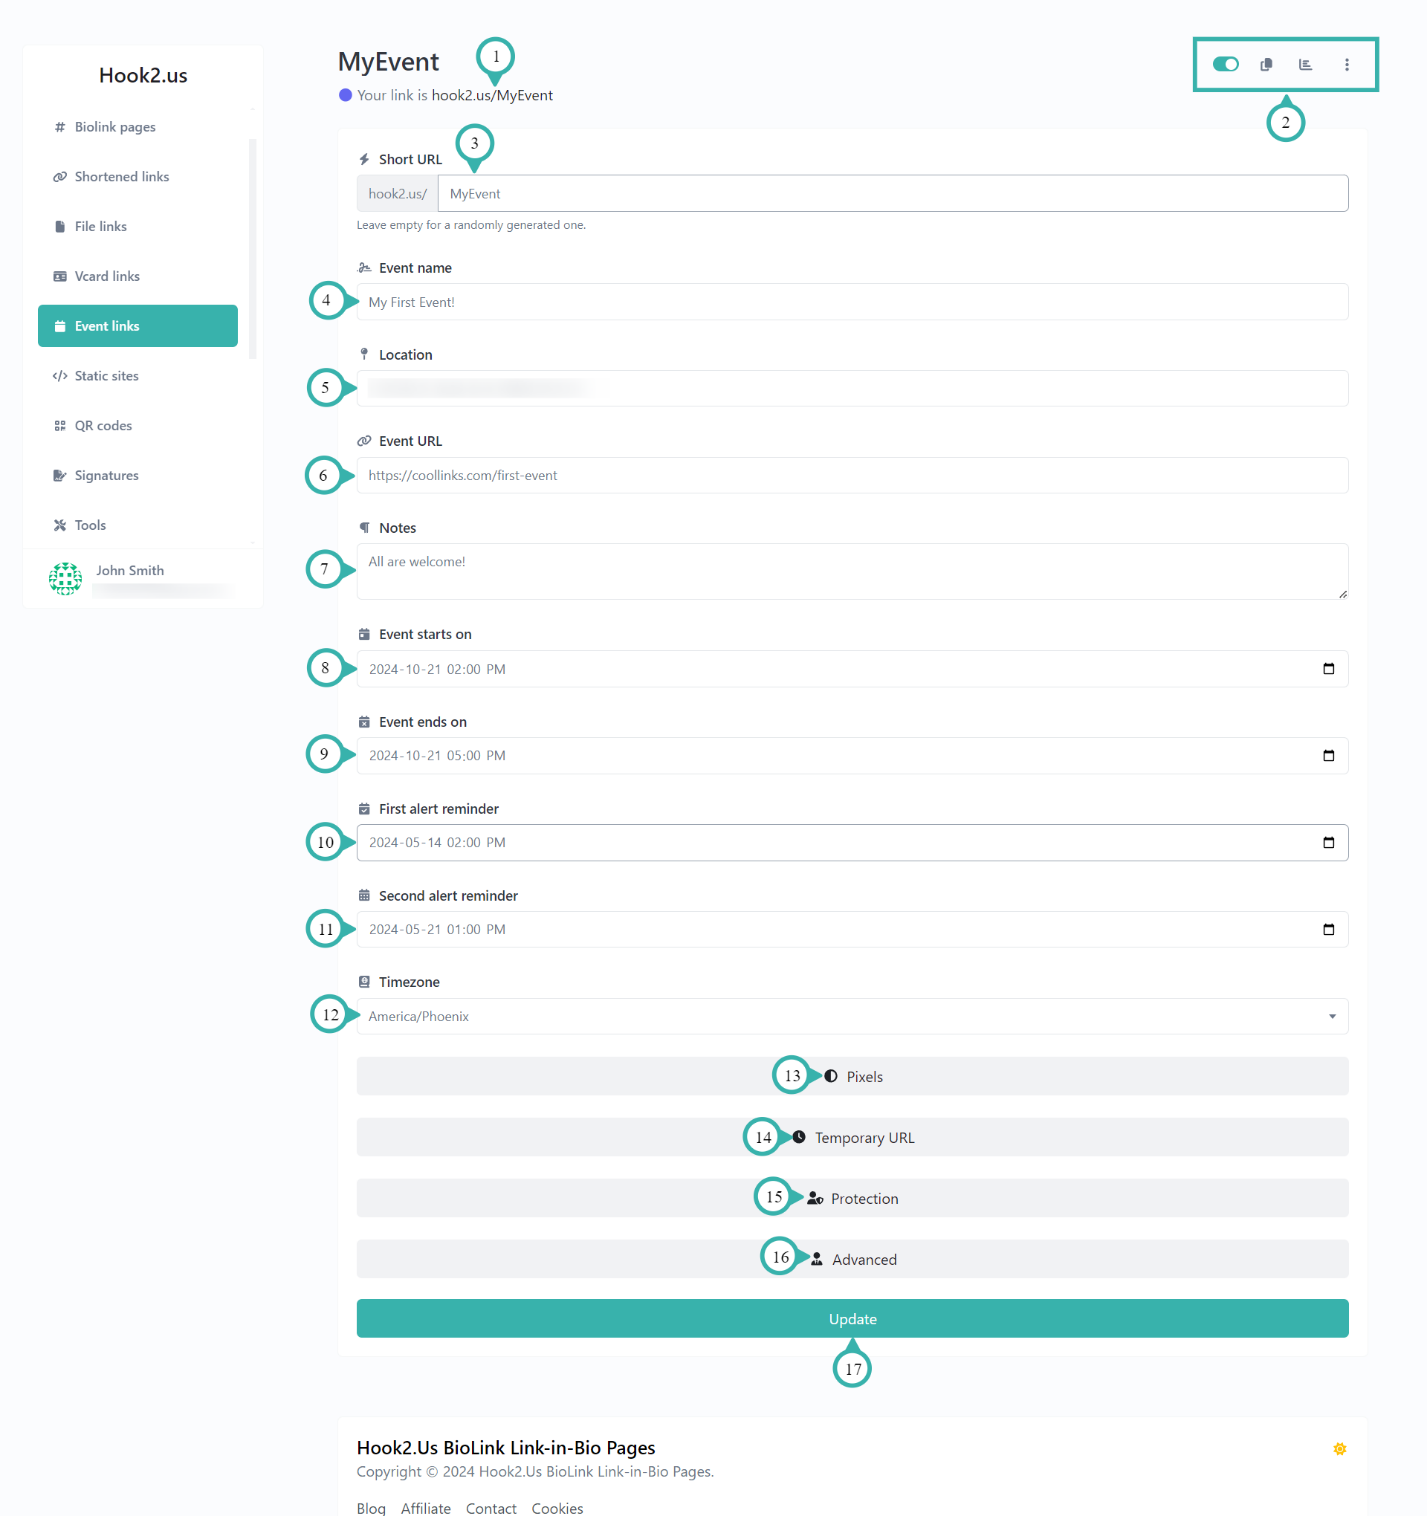Expand the Protection section
This screenshot has height=1516, width=1427.
(x=852, y=1198)
